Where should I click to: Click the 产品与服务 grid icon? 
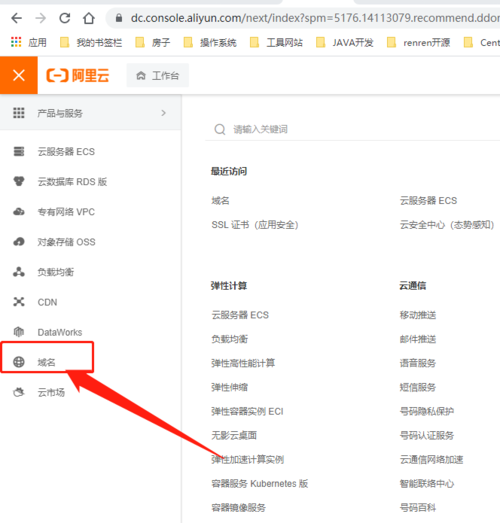(19, 113)
